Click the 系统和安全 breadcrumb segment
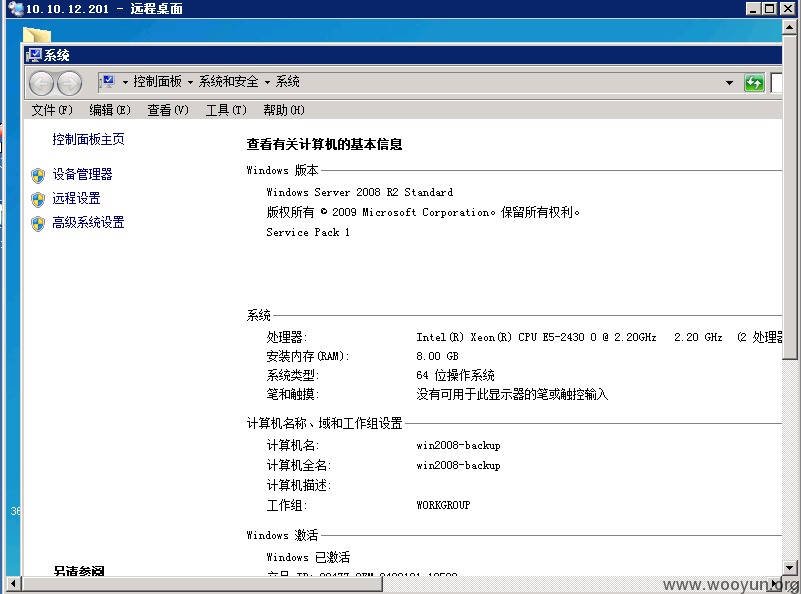The image size is (801, 594). tap(228, 81)
